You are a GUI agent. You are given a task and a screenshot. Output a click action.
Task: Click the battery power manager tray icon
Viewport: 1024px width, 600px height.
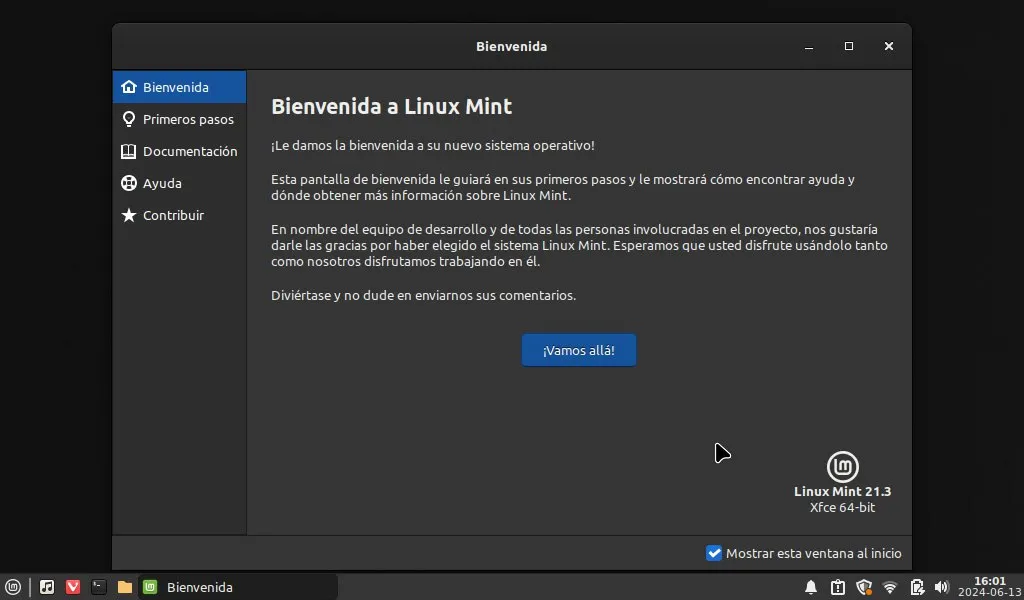point(917,587)
